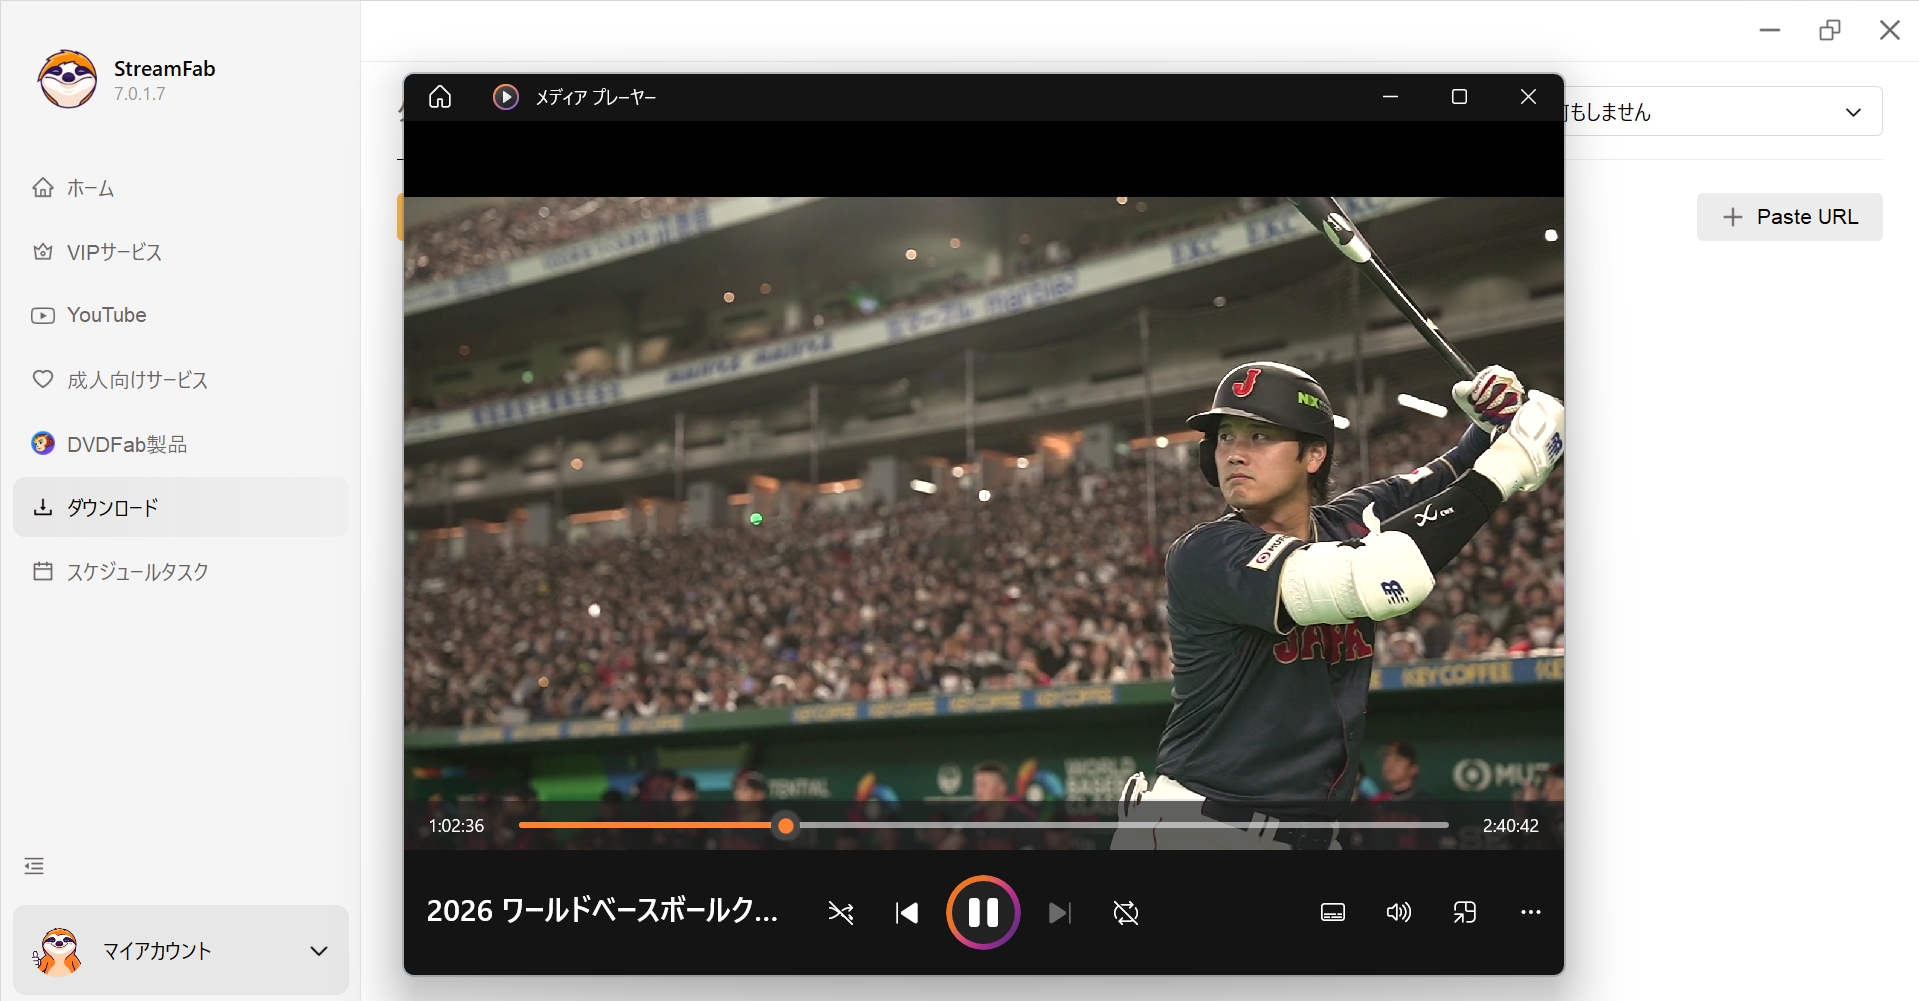Pause the playing baseball video
This screenshot has width=1919, height=1001.
tap(983, 911)
